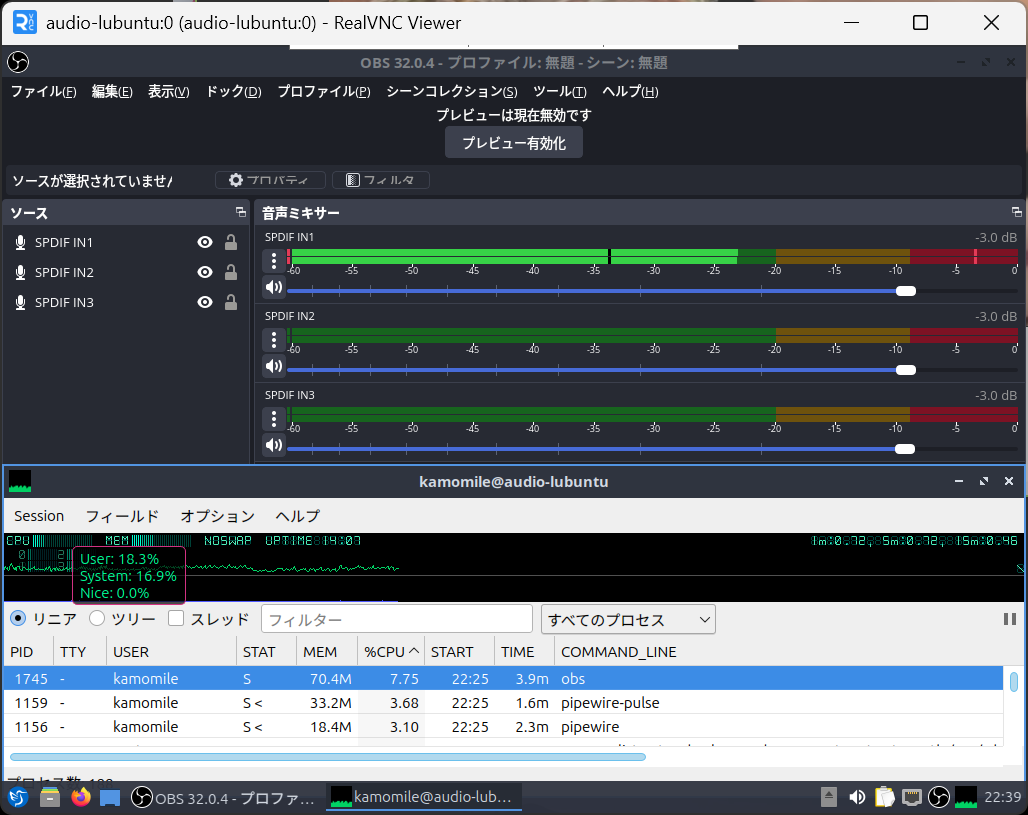Image resolution: width=1028 pixels, height=815 pixels.
Task: Click the SPDIF IN3 volume slider handle
Action: tap(906, 449)
